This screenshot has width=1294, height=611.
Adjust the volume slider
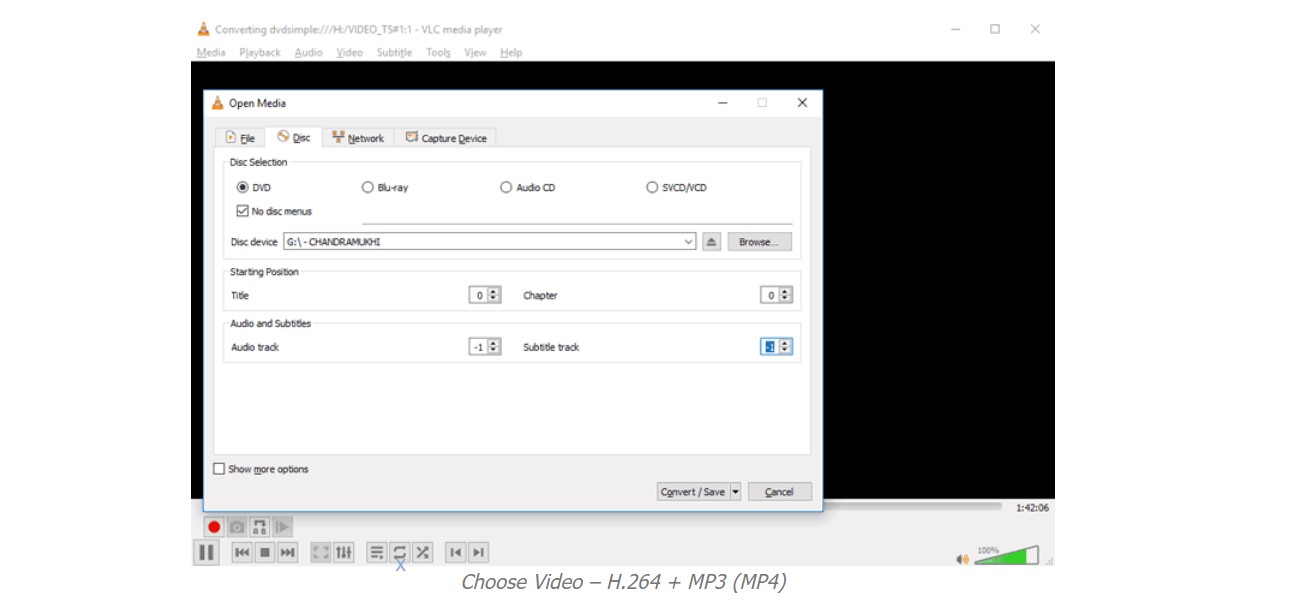[x=1007, y=555]
